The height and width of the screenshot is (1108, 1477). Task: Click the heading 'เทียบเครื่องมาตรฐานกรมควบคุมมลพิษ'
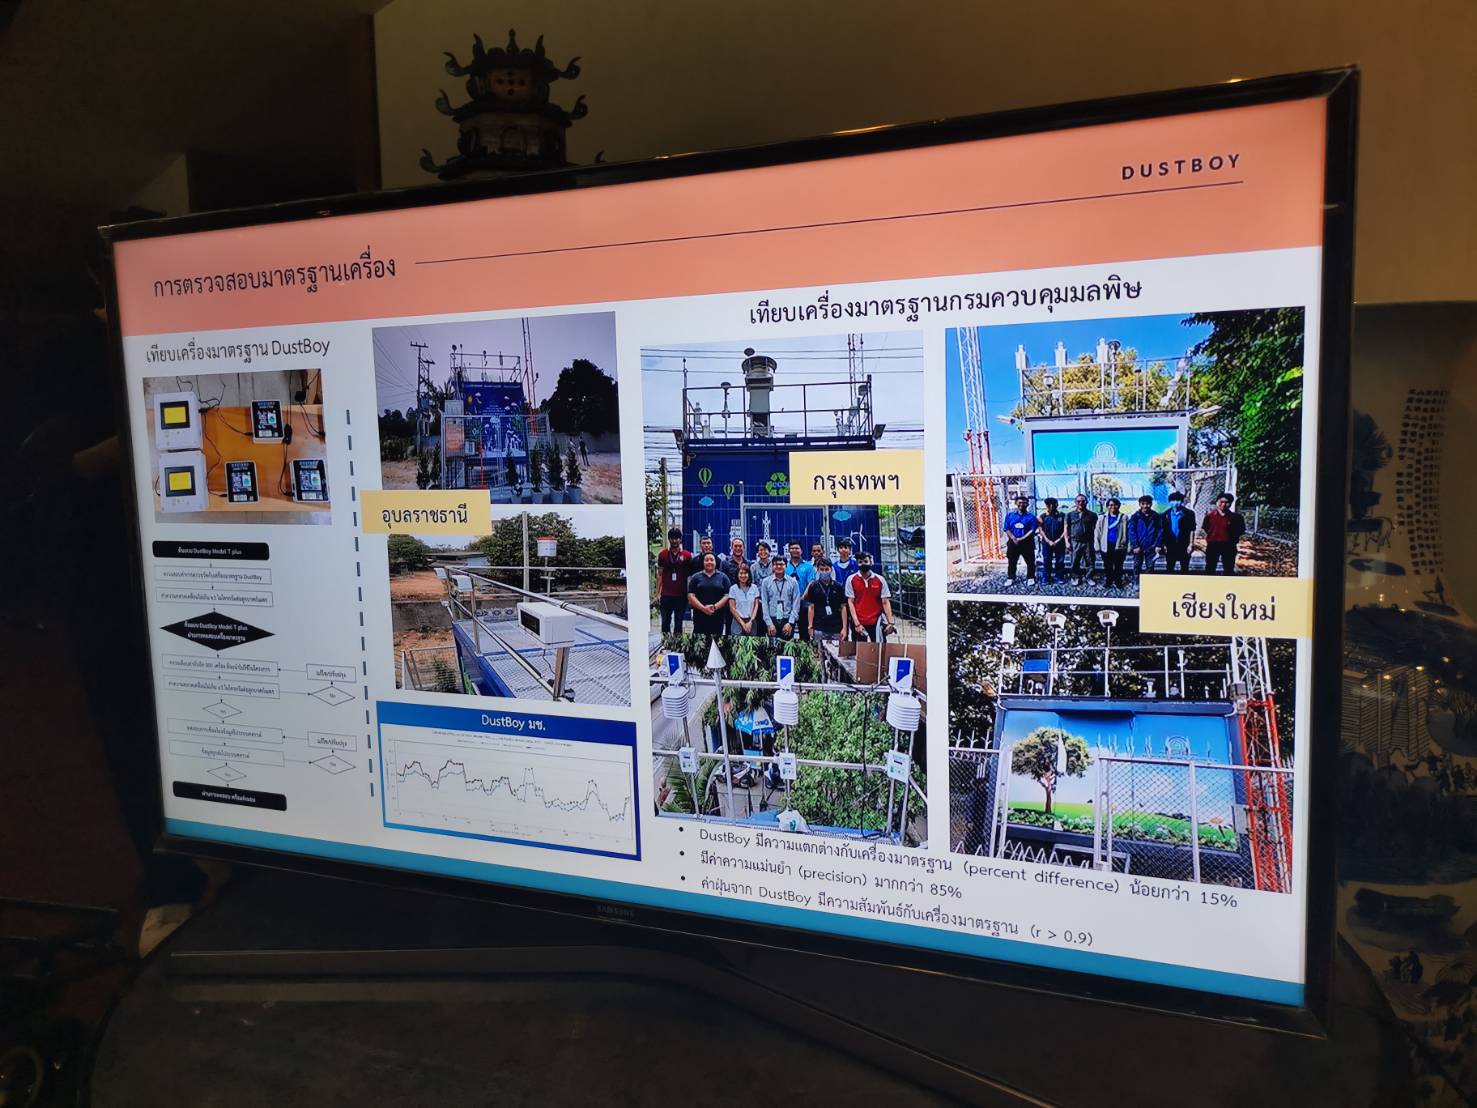(945, 300)
